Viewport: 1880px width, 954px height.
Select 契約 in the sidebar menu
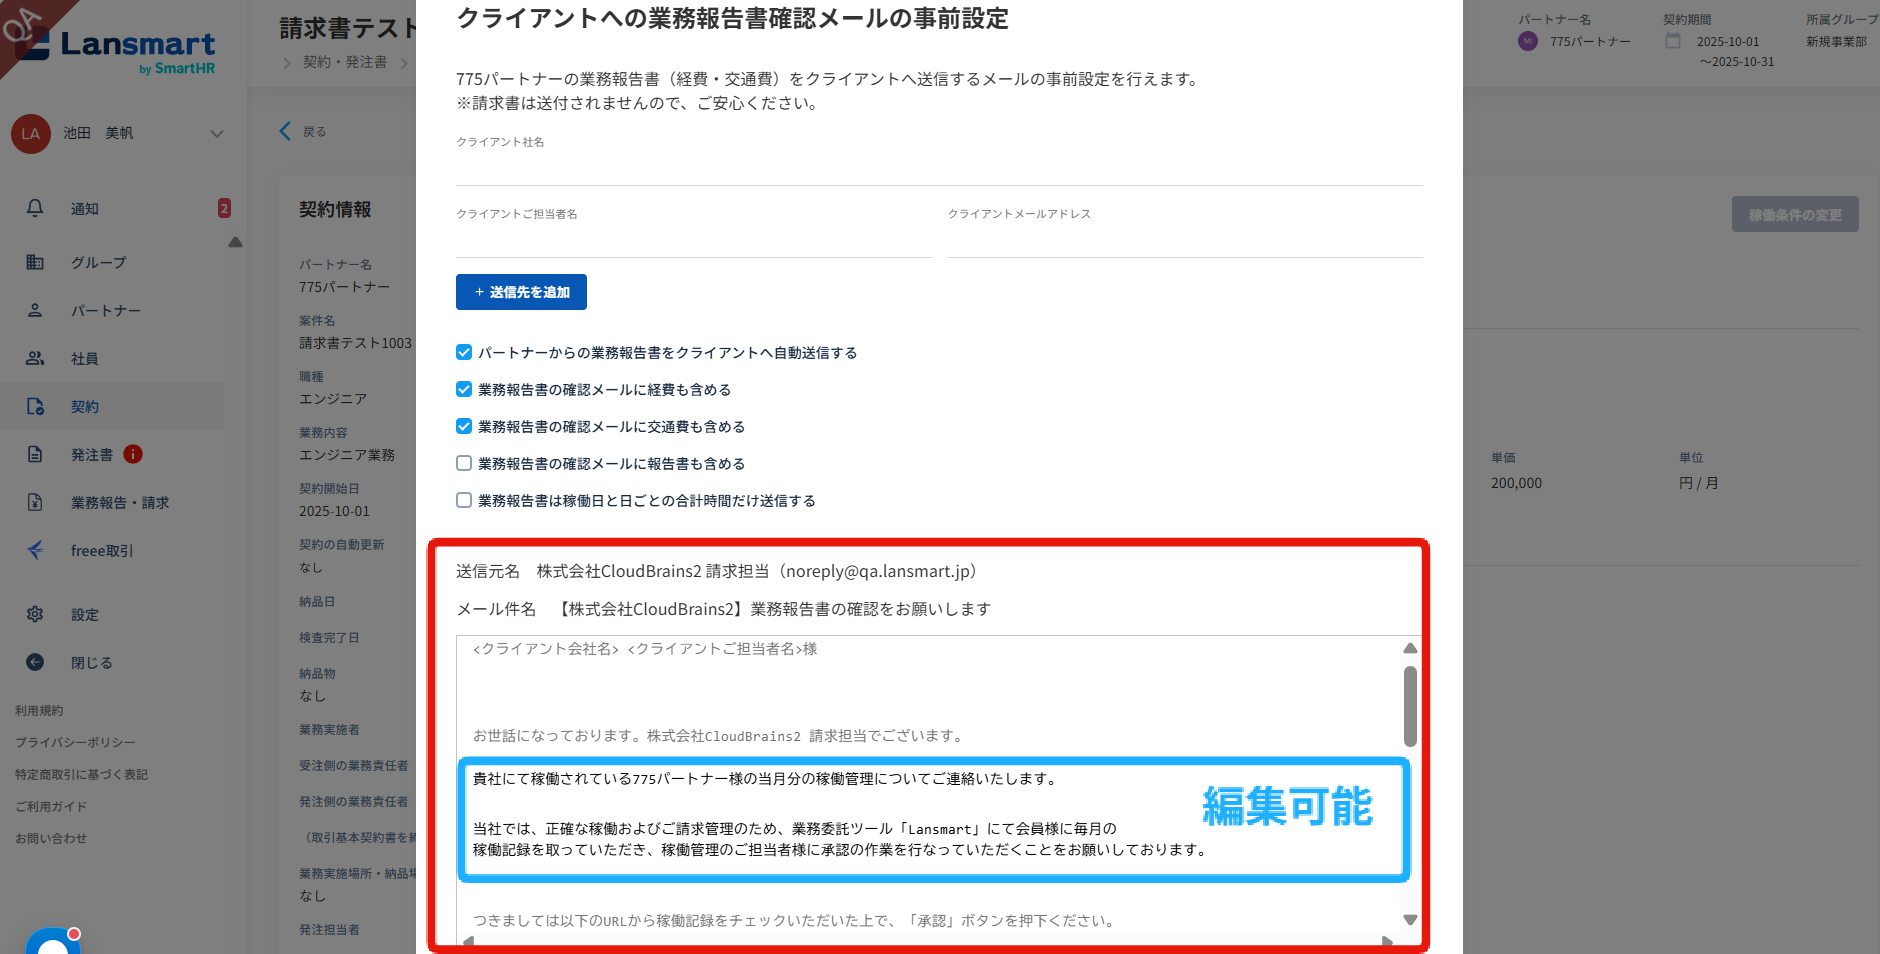(x=85, y=407)
